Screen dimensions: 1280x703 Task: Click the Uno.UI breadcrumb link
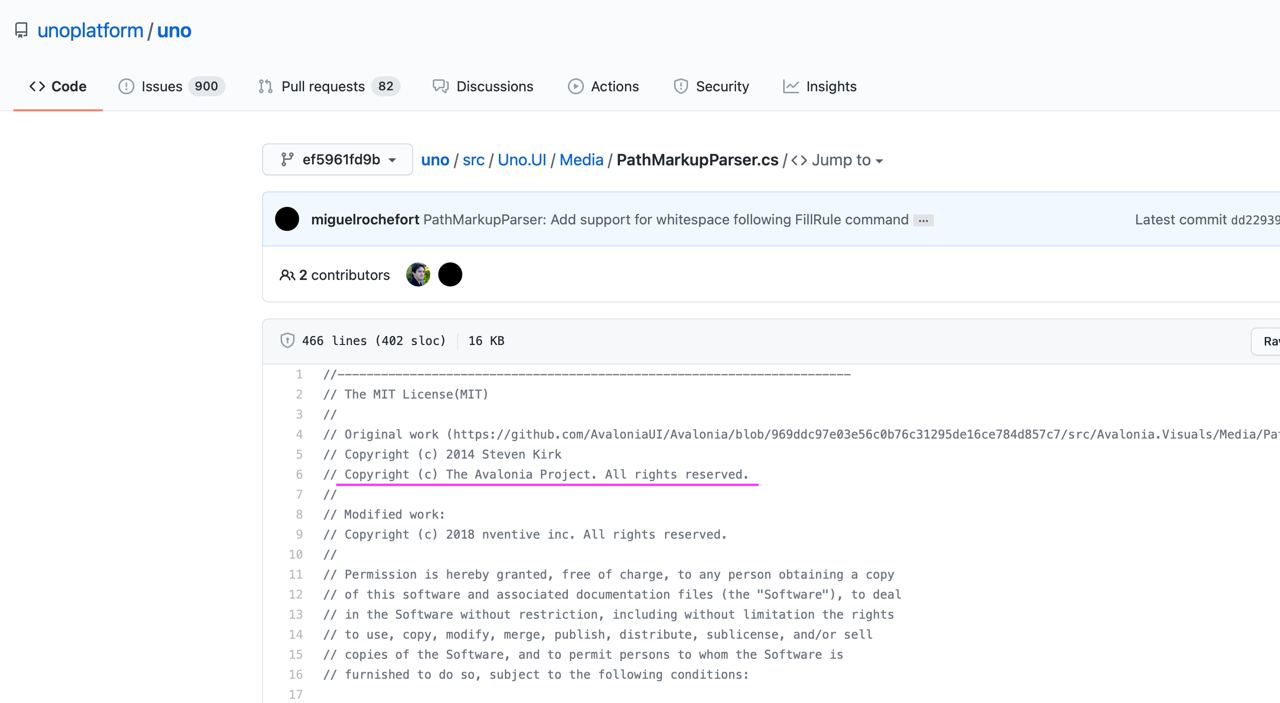point(522,160)
